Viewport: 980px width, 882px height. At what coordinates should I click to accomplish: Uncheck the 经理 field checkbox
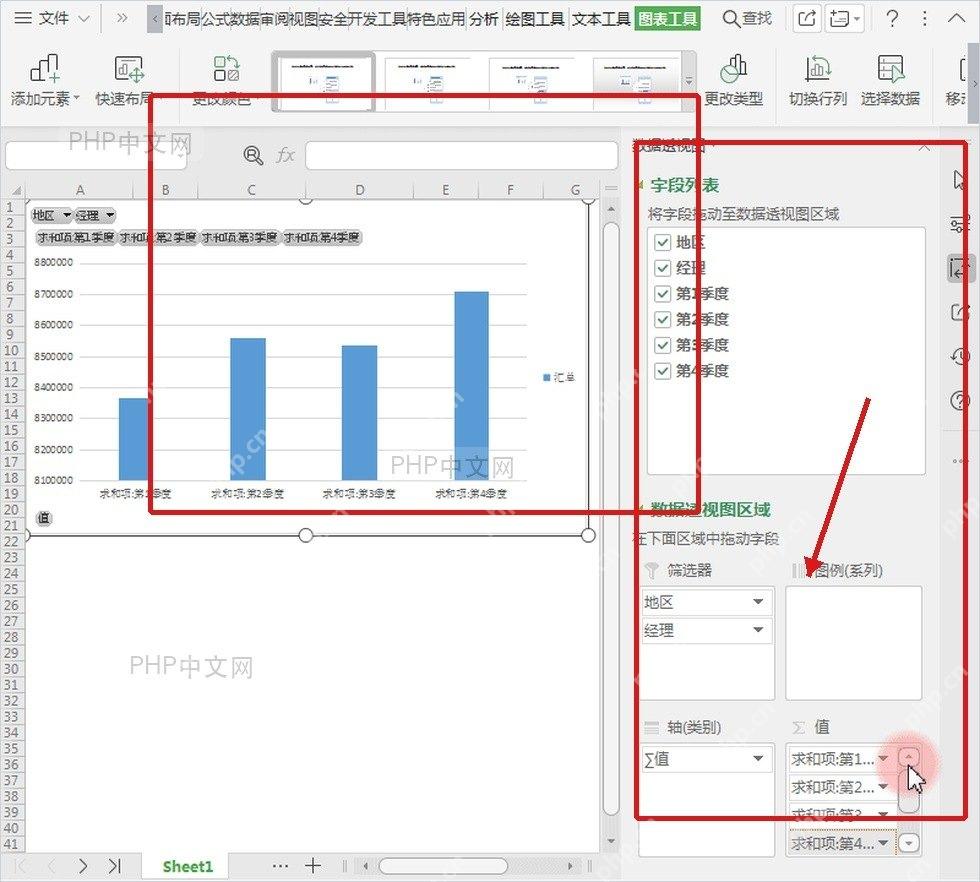[662, 268]
